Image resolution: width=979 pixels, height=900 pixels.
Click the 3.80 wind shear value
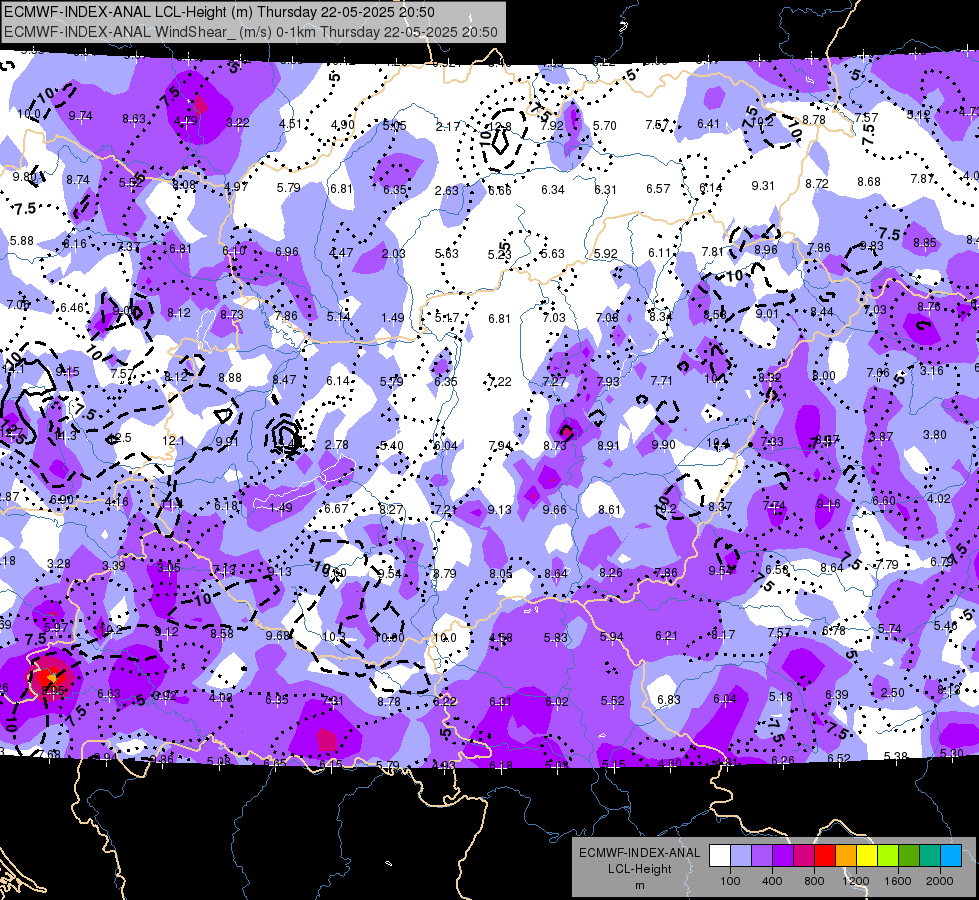click(935, 435)
